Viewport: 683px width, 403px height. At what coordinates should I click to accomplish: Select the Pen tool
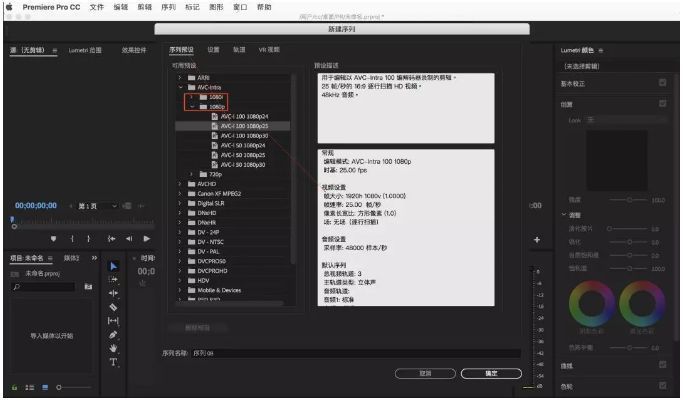[x=113, y=335]
